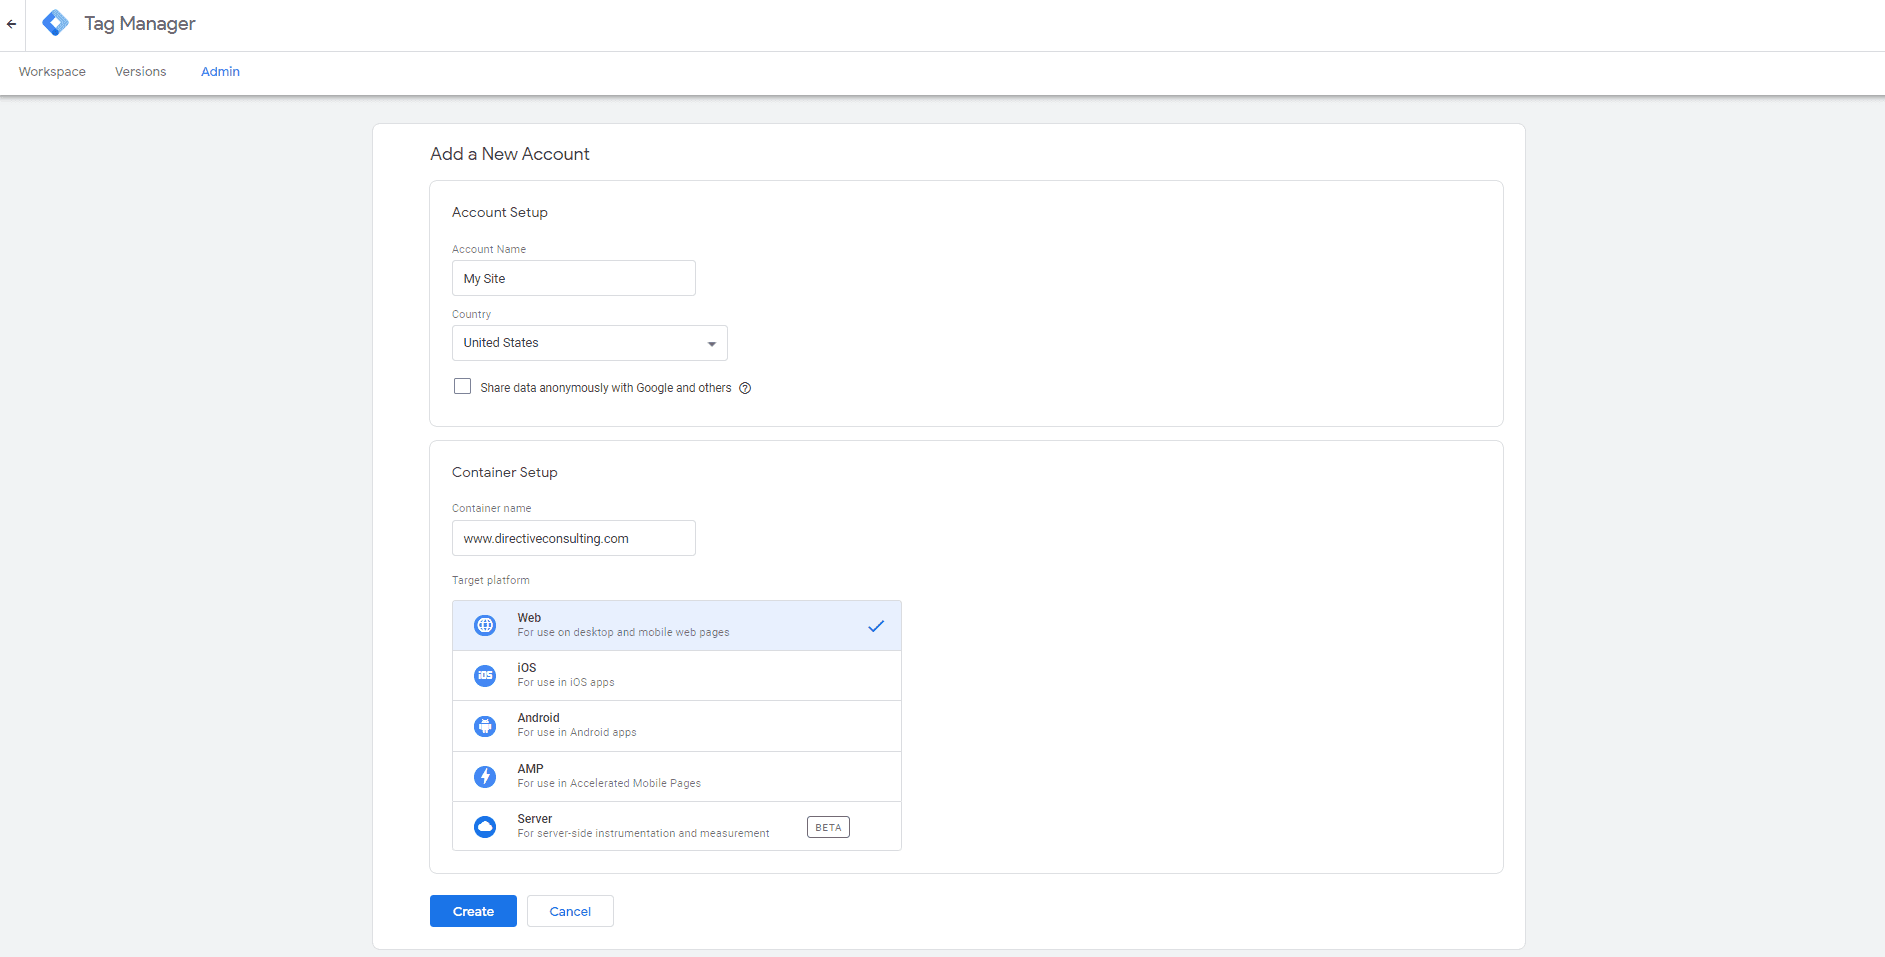Switch to the Admin tab
This screenshot has width=1885, height=957.
[220, 72]
